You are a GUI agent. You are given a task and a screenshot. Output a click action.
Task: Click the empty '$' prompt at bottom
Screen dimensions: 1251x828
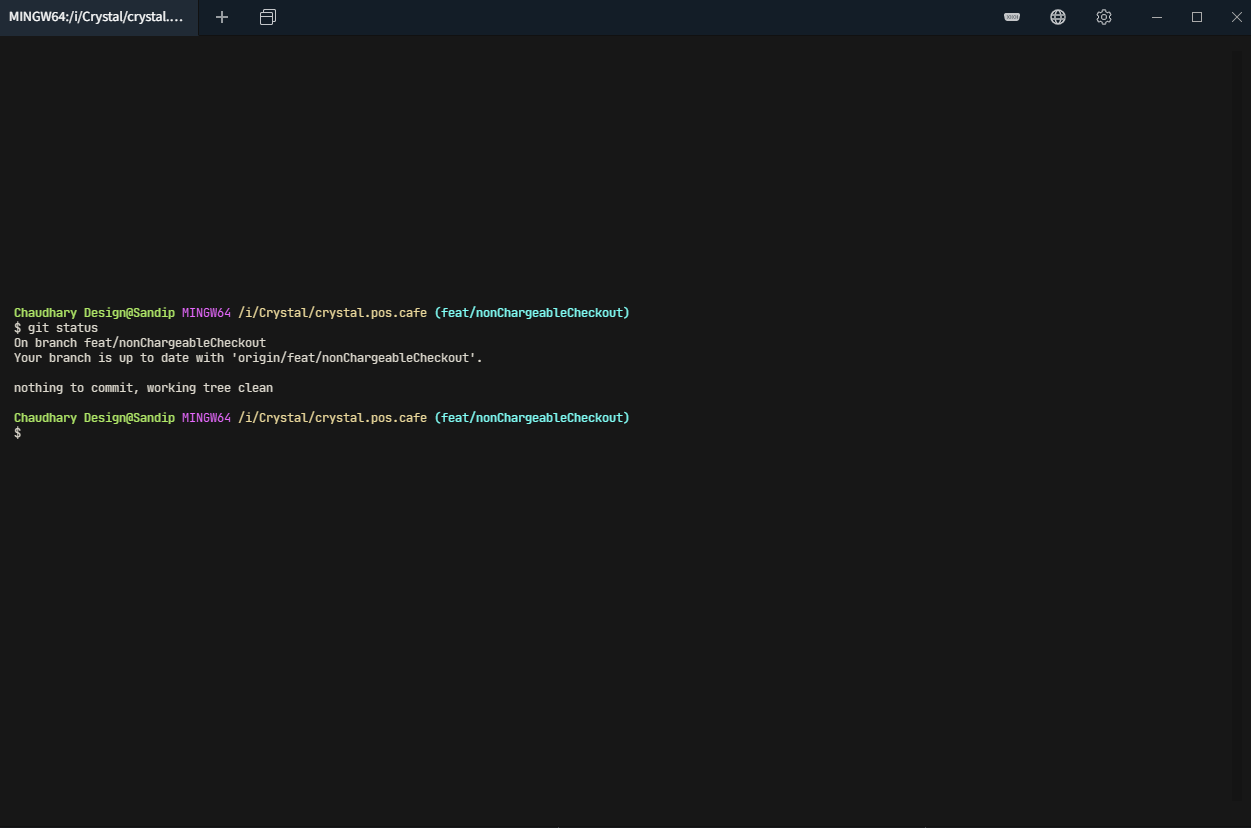pos(18,433)
